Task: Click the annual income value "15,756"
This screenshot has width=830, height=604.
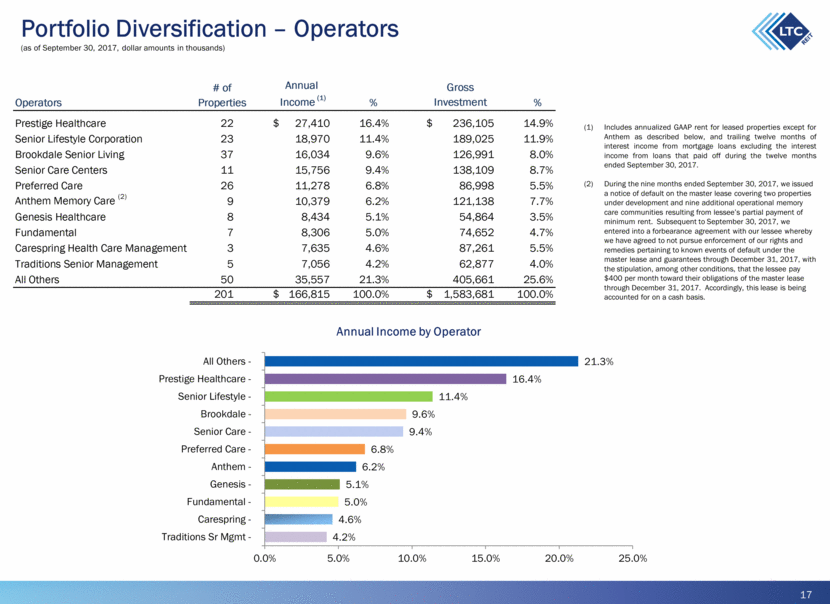Action: click(x=312, y=170)
